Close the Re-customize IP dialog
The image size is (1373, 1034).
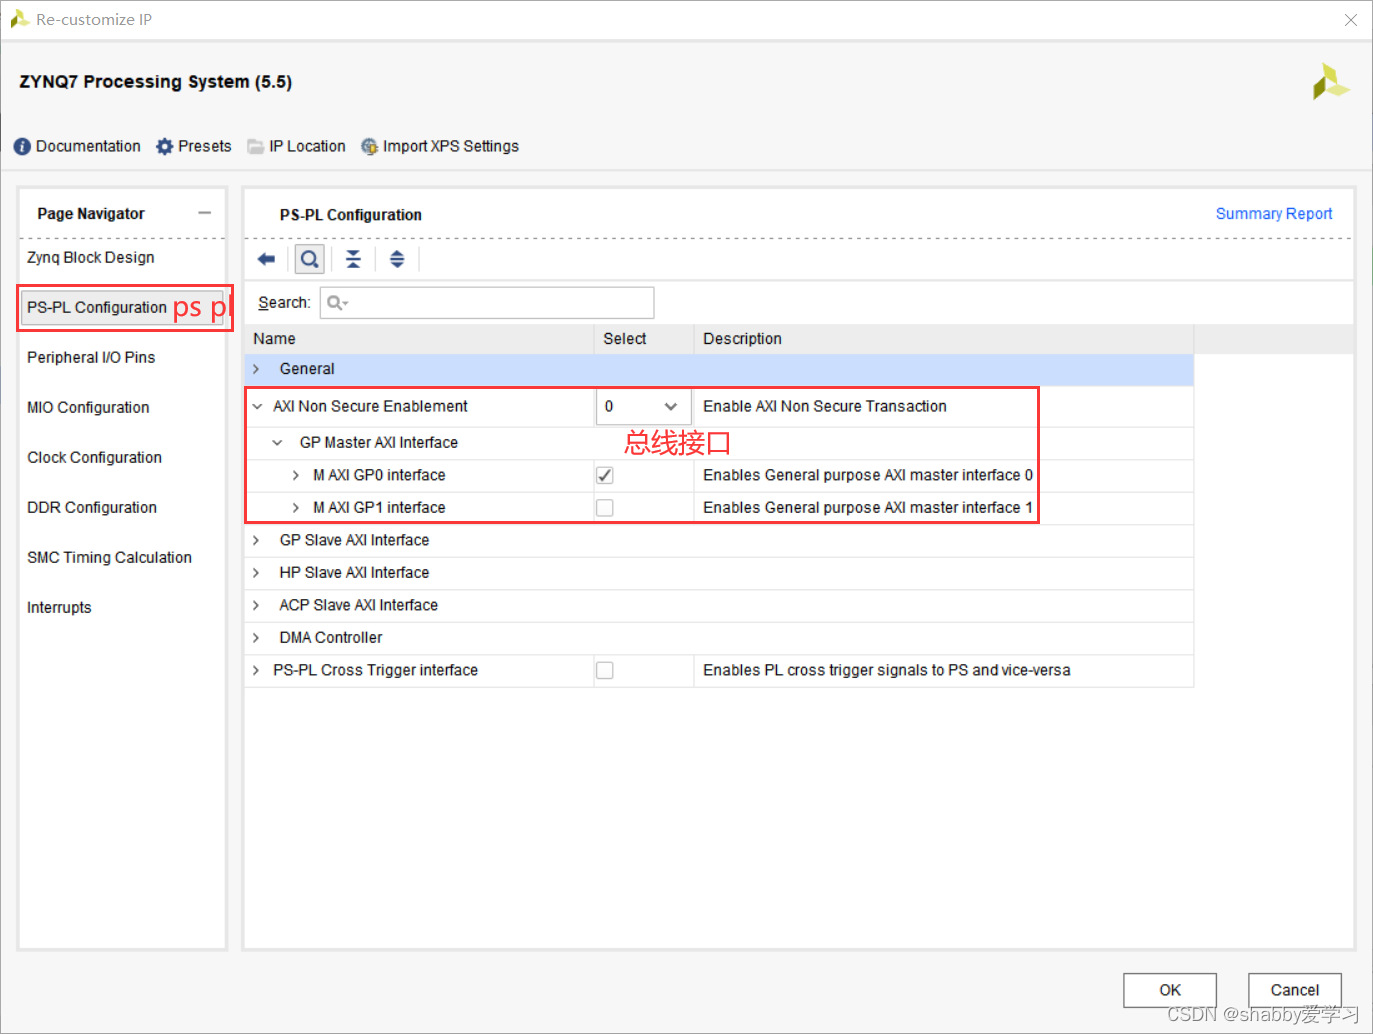click(x=1351, y=20)
